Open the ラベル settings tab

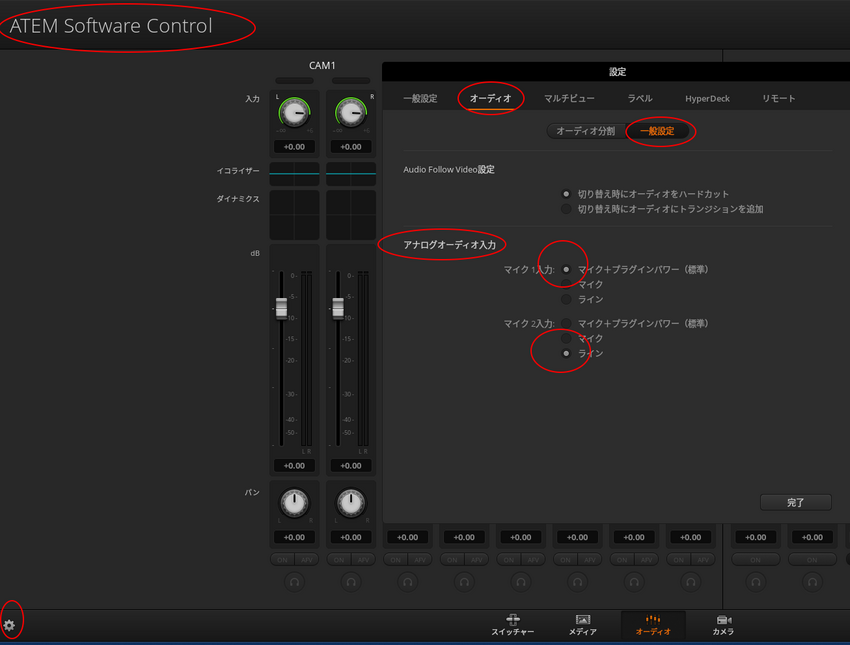[640, 99]
